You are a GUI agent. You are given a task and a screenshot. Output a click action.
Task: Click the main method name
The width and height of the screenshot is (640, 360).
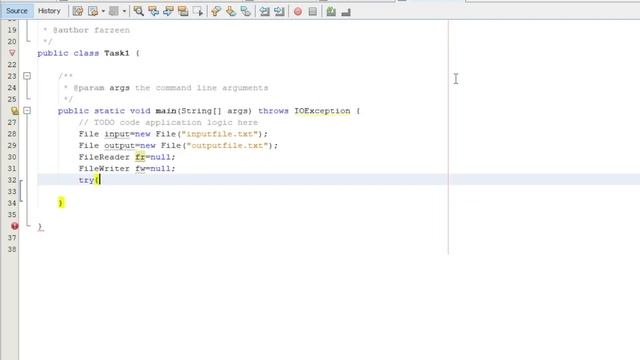[x=166, y=111]
